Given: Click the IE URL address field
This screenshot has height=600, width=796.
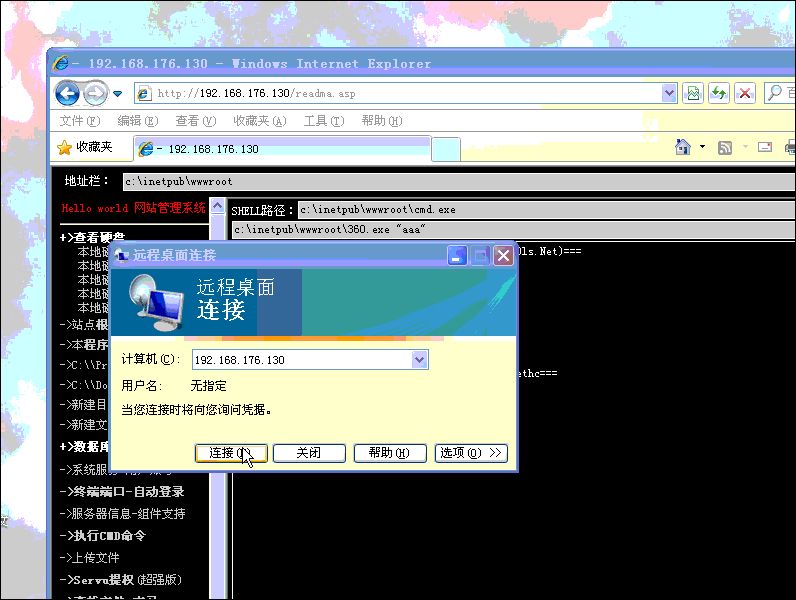Looking at the screenshot, I should (398, 93).
